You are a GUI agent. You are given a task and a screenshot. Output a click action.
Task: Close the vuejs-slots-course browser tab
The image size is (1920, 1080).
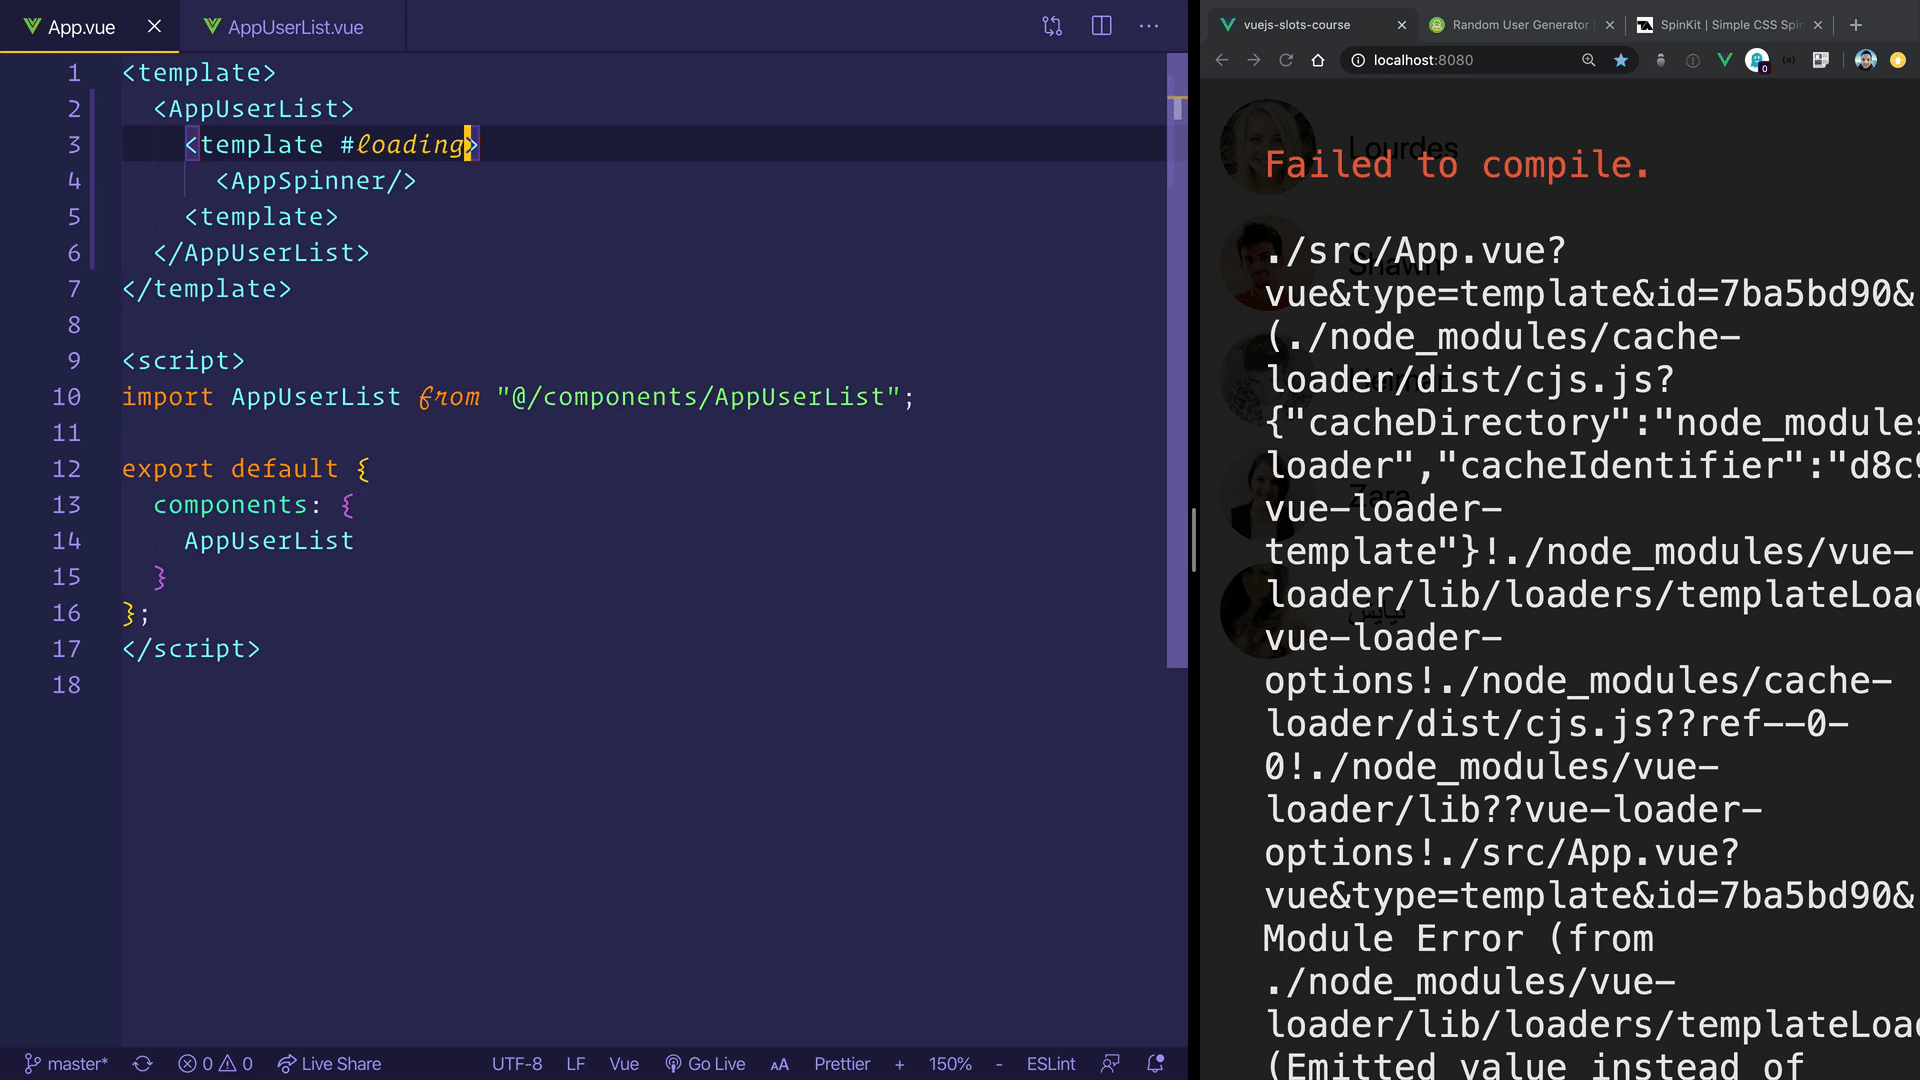click(1402, 25)
